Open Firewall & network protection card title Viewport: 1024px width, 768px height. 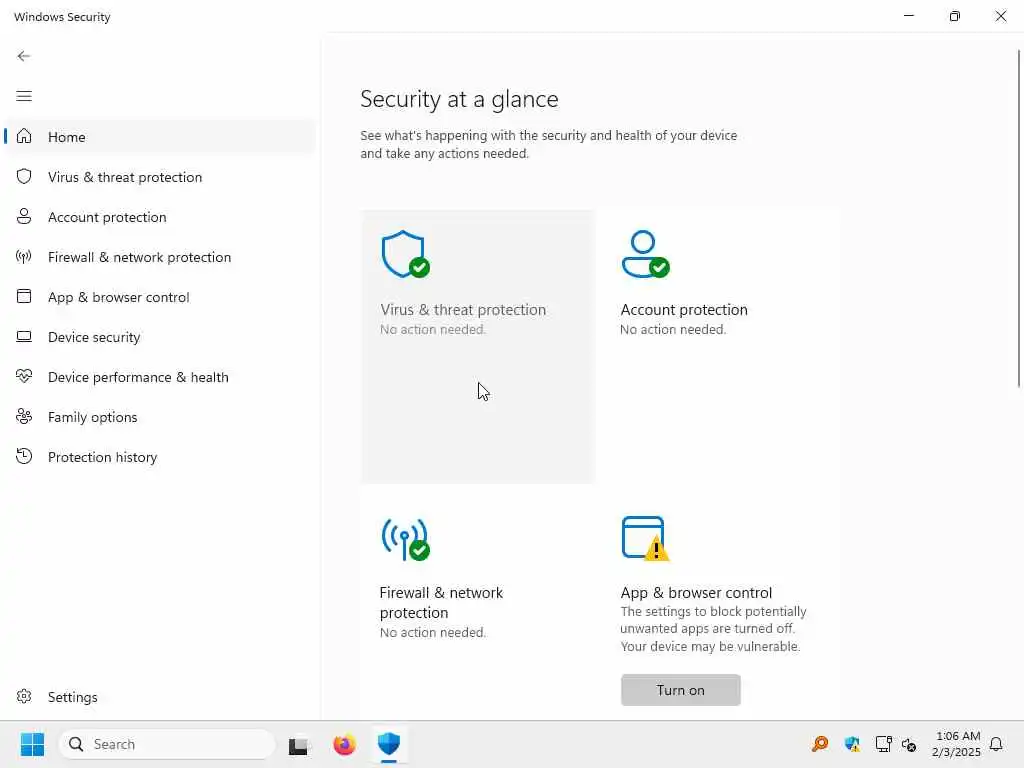pyautogui.click(x=441, y=603)
